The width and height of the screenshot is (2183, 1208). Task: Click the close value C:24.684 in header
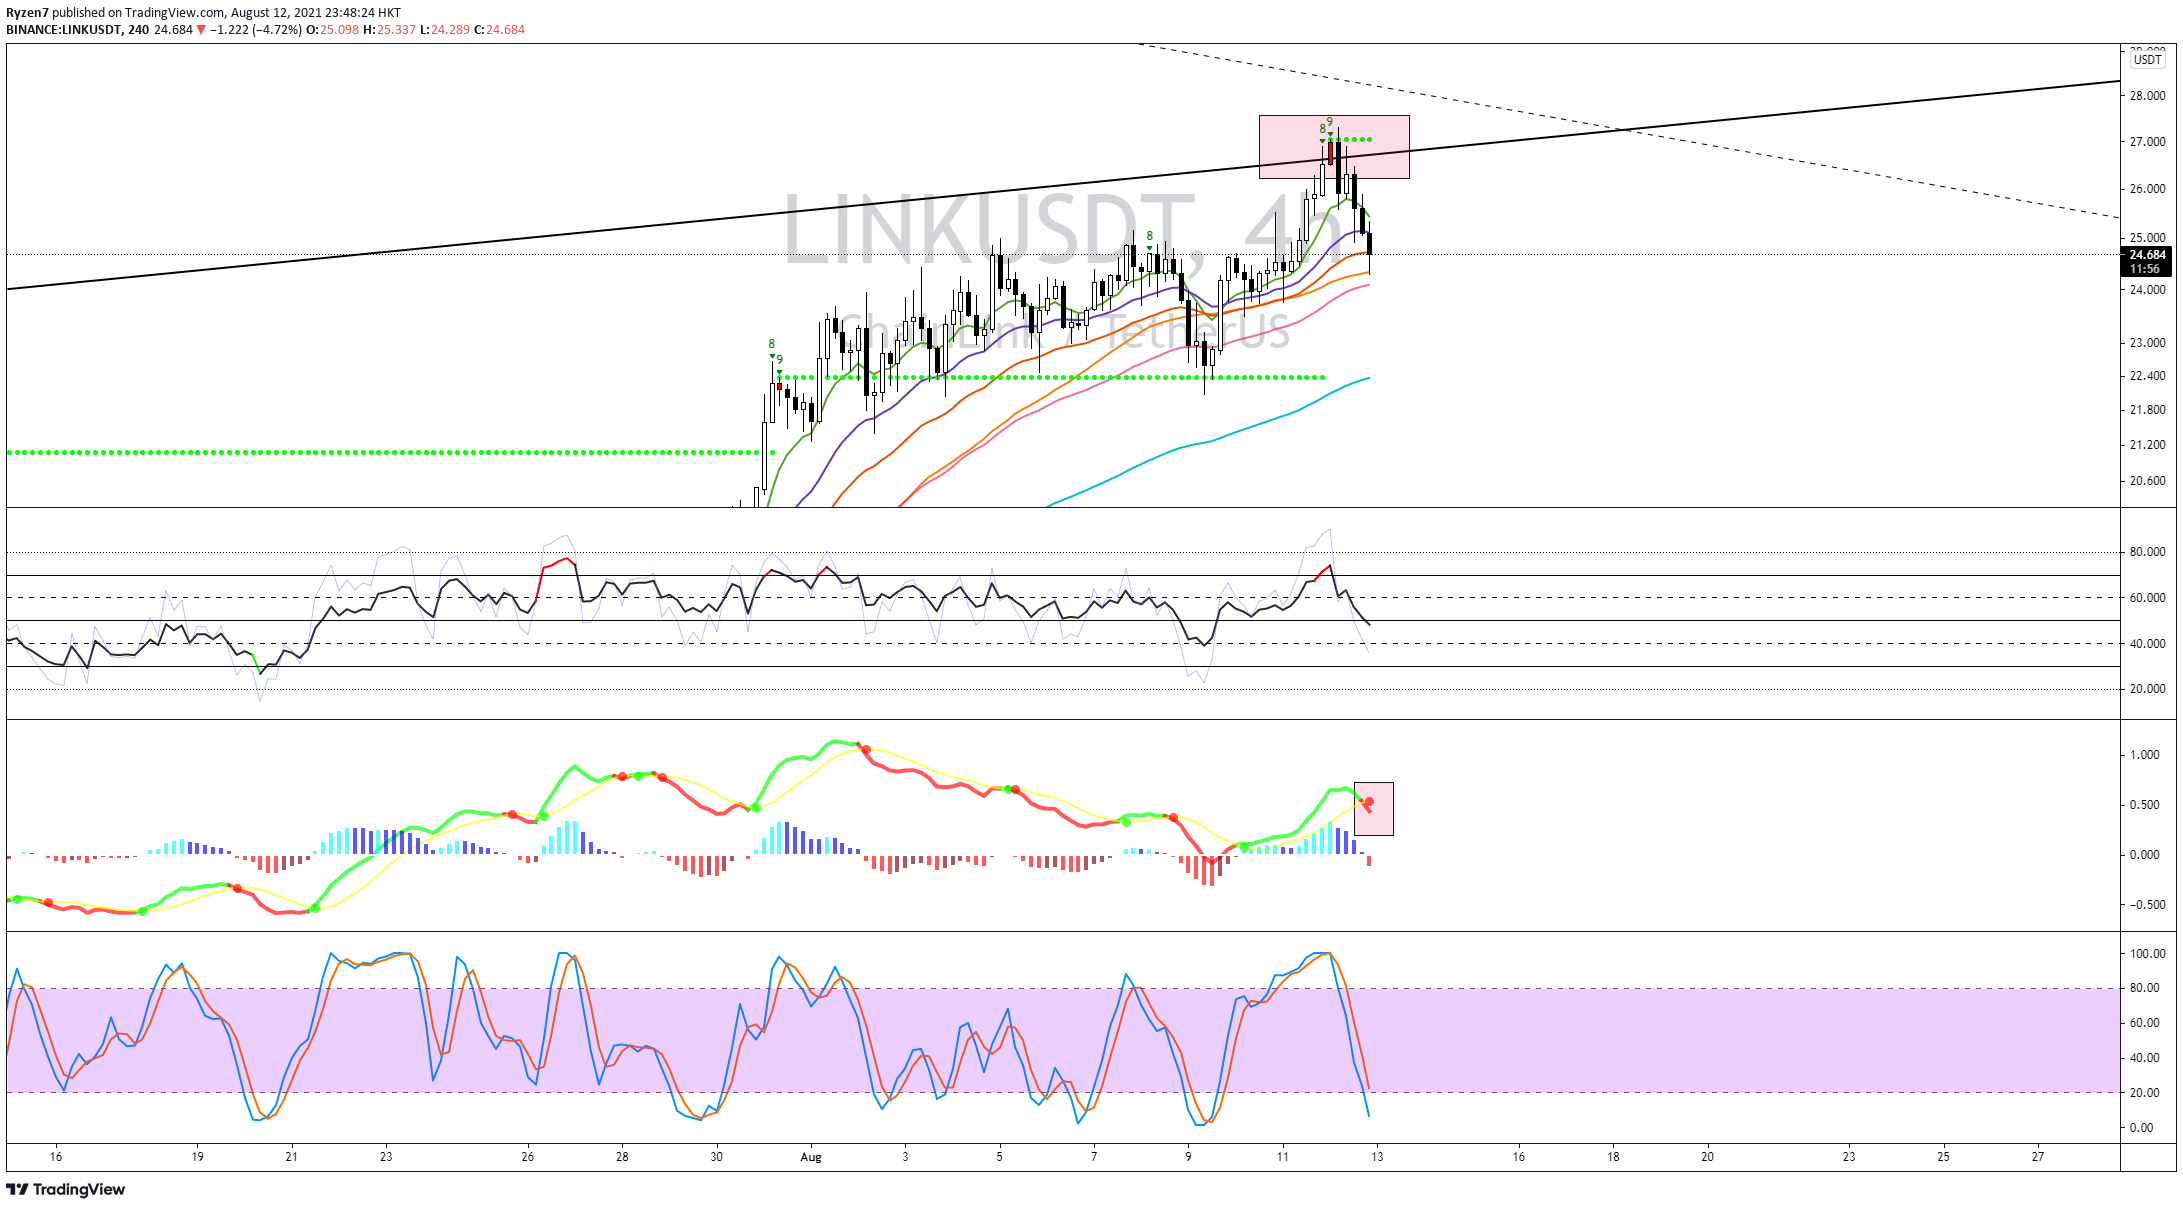(499, 30)
